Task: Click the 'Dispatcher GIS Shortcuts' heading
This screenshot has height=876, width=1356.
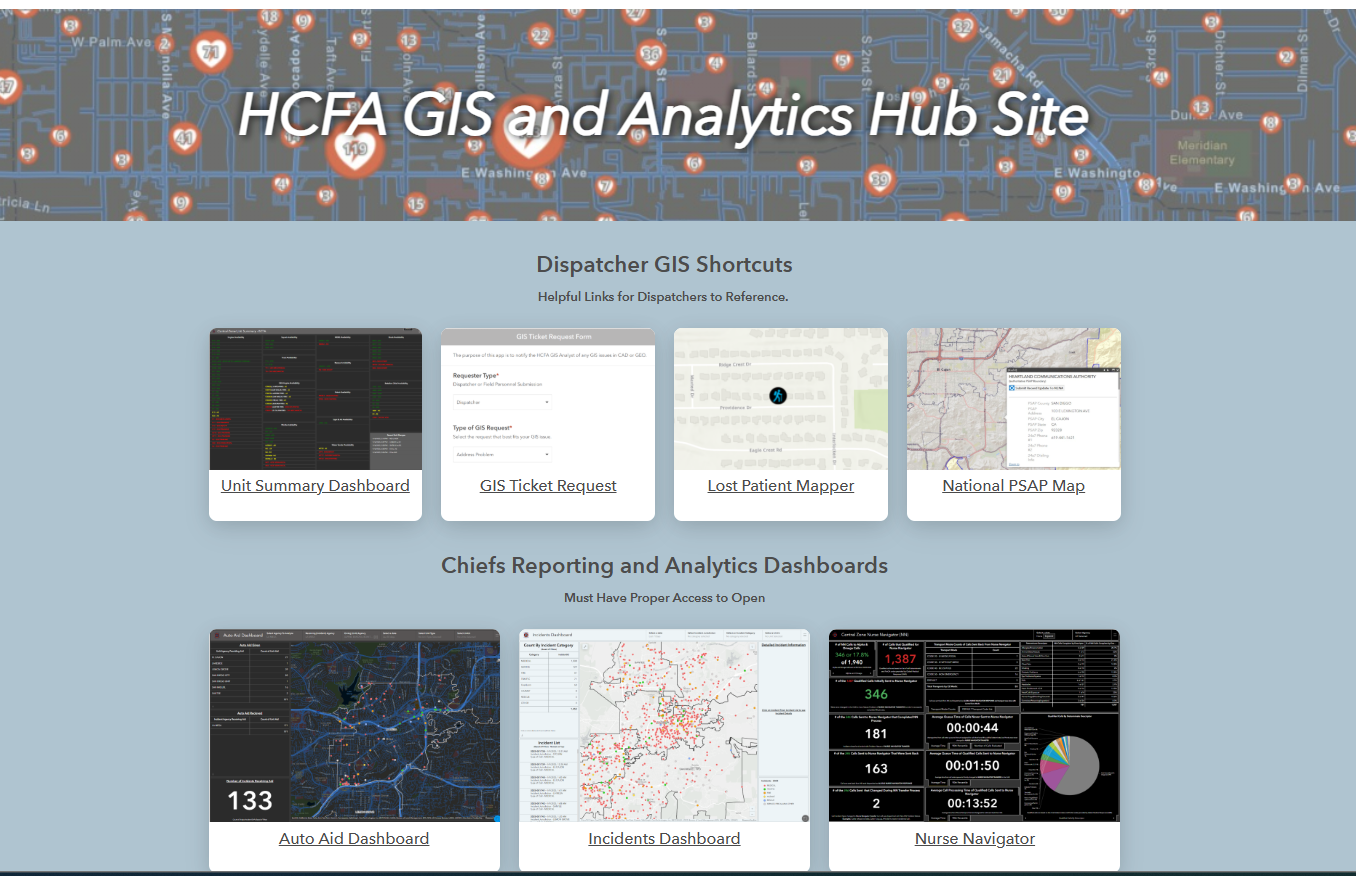Action: click(664, 265)
